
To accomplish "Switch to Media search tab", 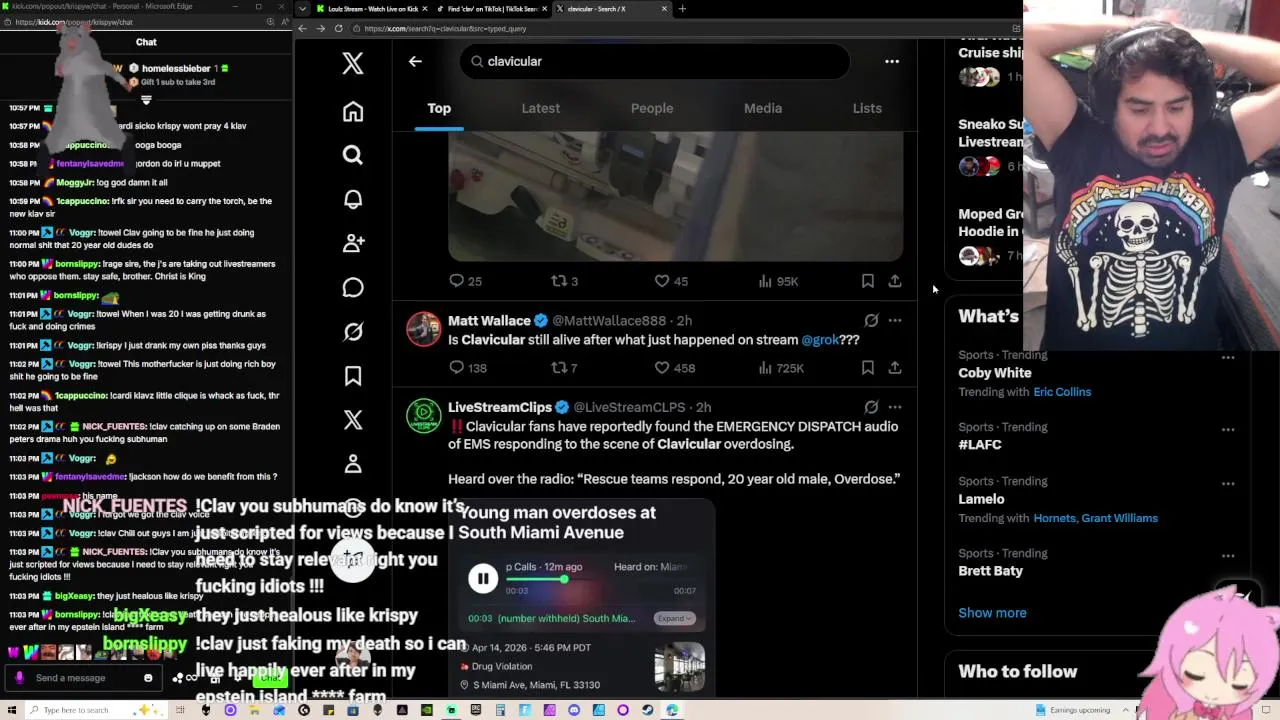I will [x=762, y=108].
